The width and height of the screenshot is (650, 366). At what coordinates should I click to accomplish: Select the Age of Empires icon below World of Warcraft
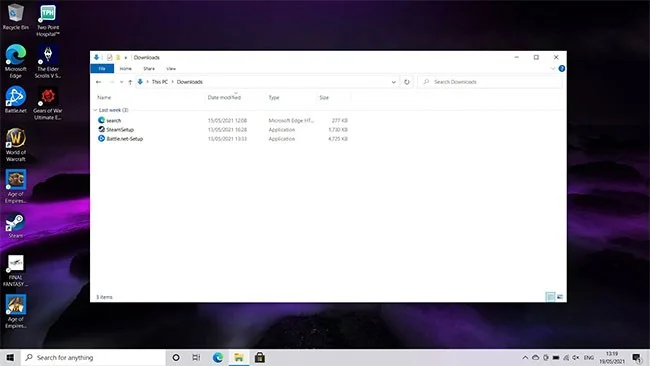(x=16, y=186)
